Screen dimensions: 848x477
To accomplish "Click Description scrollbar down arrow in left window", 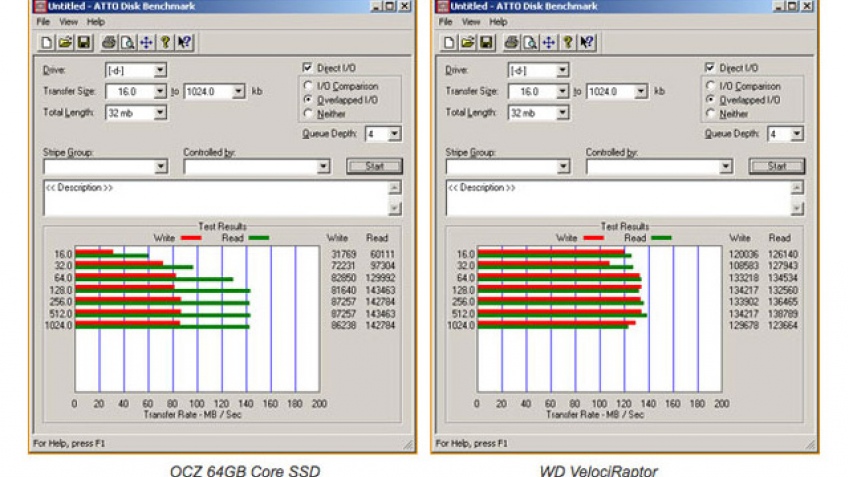I will coord(395,208).
